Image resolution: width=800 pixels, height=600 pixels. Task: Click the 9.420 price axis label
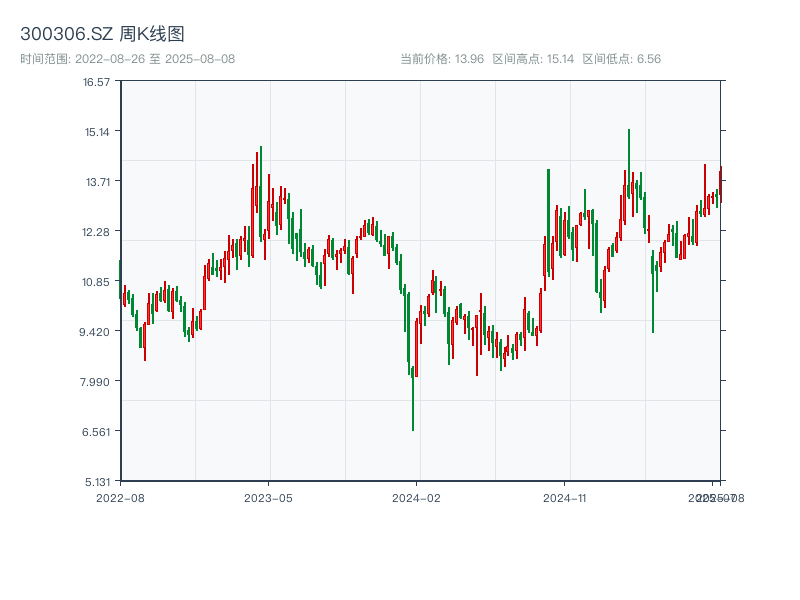coord(97,332)
